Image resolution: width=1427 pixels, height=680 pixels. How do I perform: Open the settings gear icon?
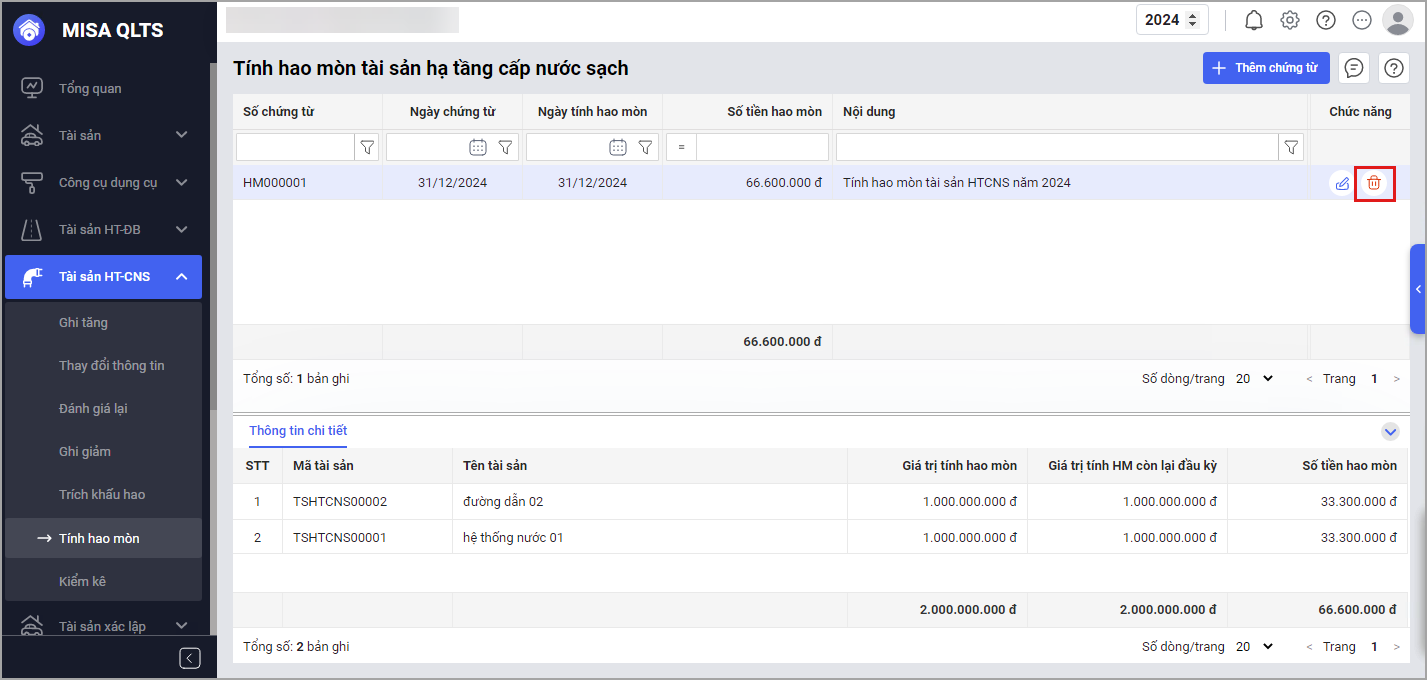point(1290,20)
